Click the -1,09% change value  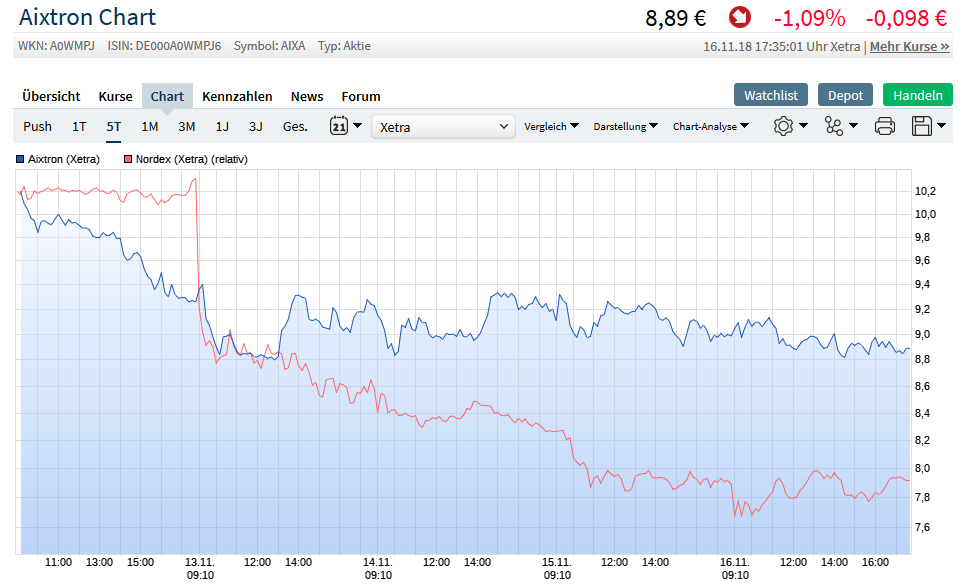(x=809, y=18)
